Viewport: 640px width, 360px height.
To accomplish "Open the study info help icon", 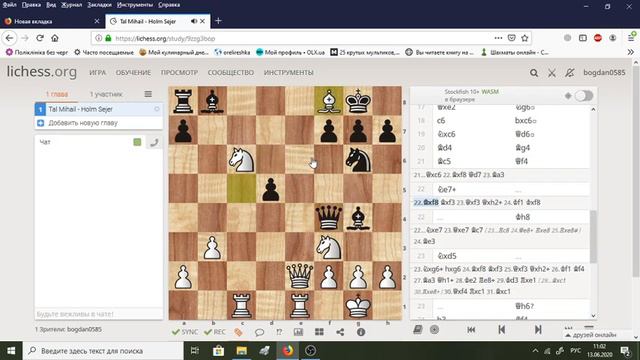I will tap(361, 332).
